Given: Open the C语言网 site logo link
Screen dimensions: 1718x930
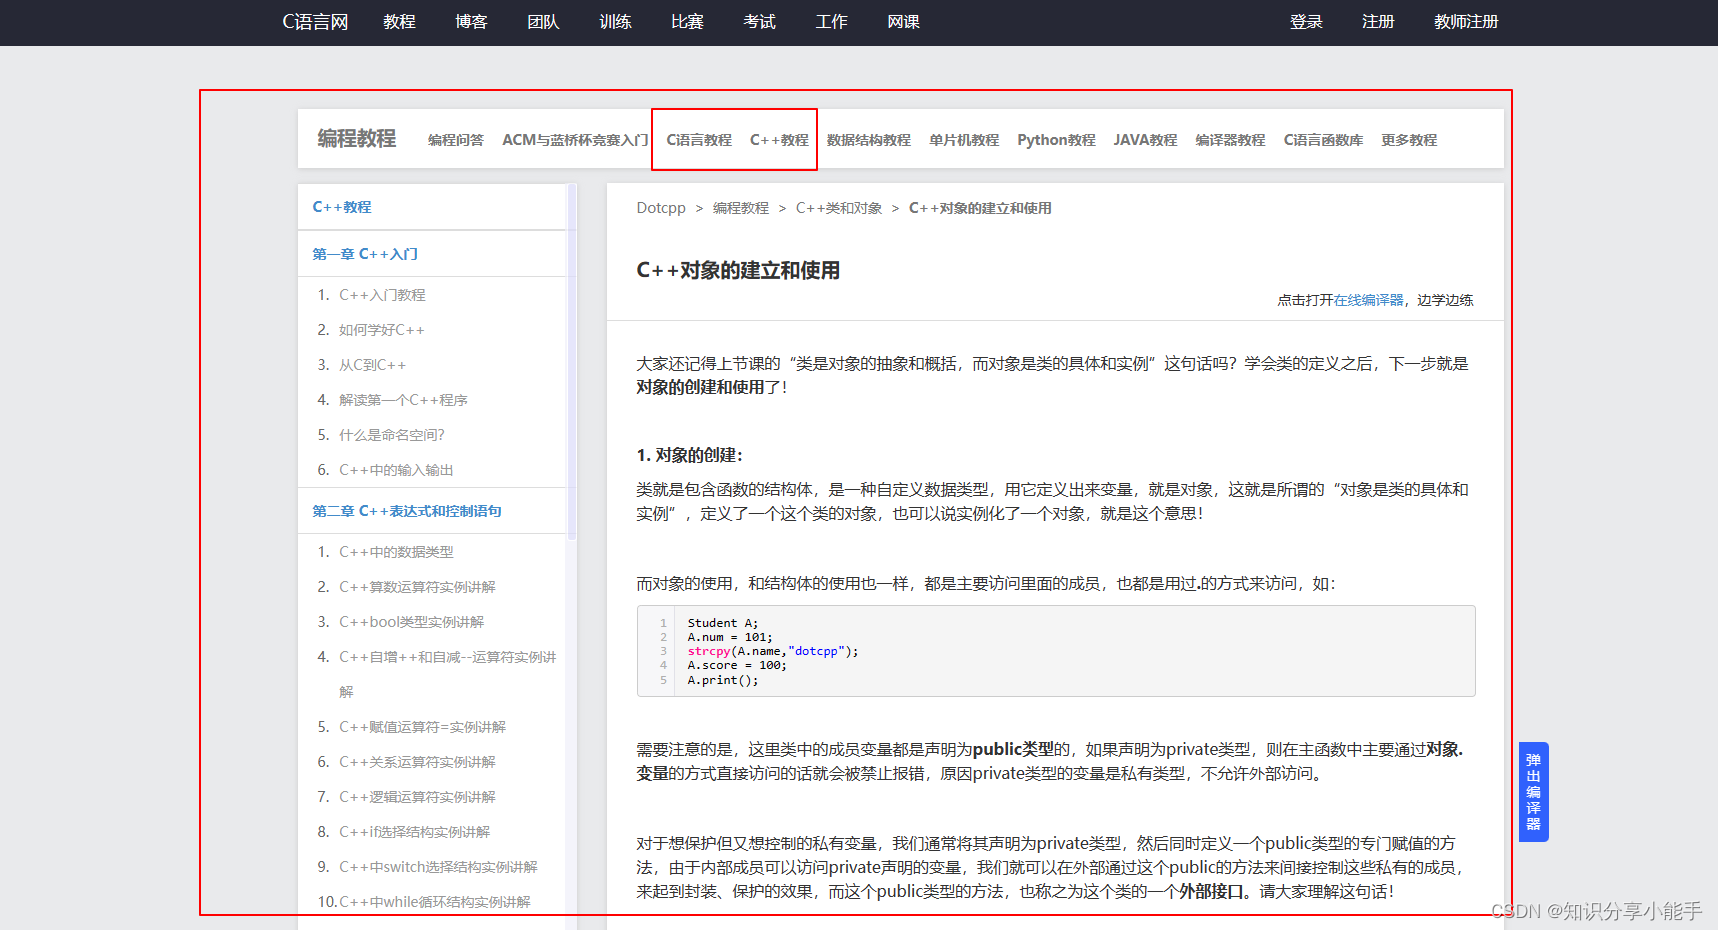Looking at the screenshot, I should 315,22.
